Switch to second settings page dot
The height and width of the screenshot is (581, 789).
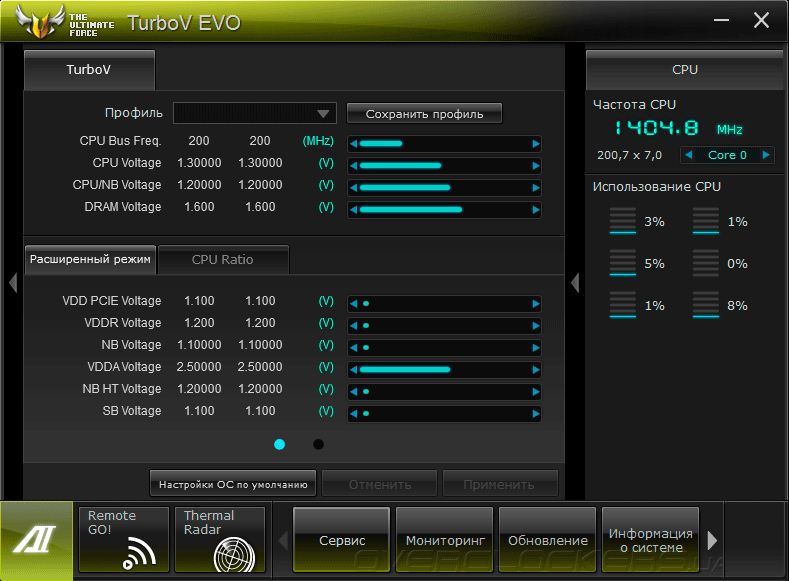click(x=318, y=444)
